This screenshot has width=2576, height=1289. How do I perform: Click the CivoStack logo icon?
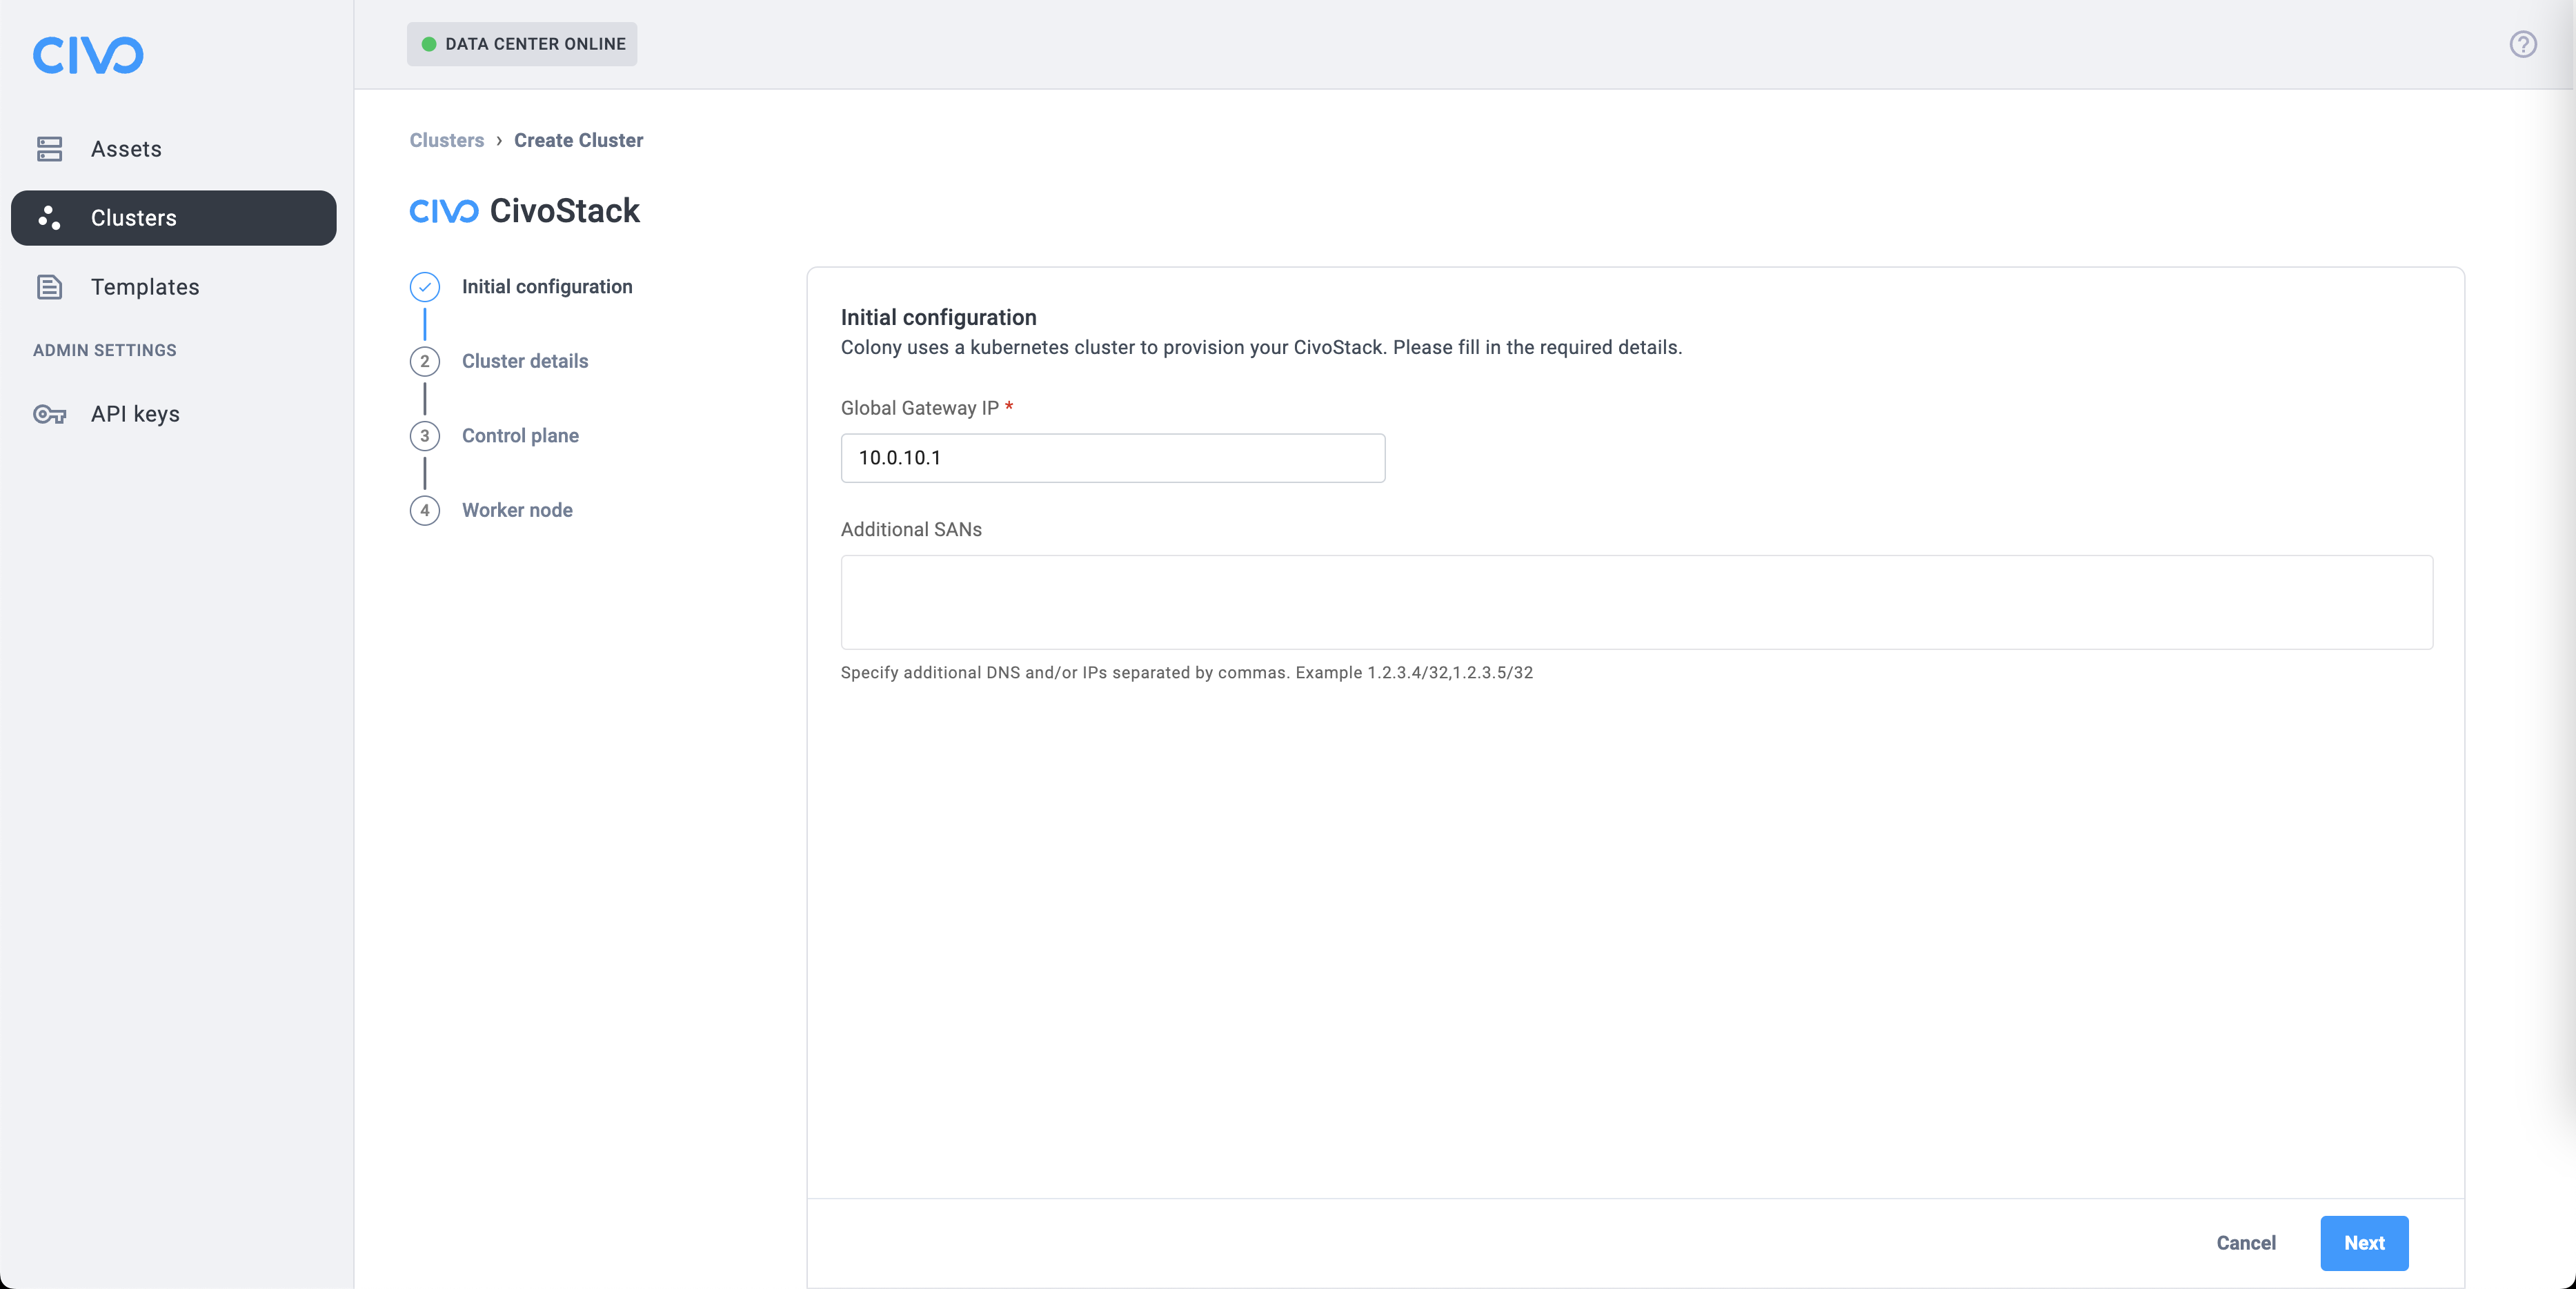pyautogui.click(x=444, y=209)
